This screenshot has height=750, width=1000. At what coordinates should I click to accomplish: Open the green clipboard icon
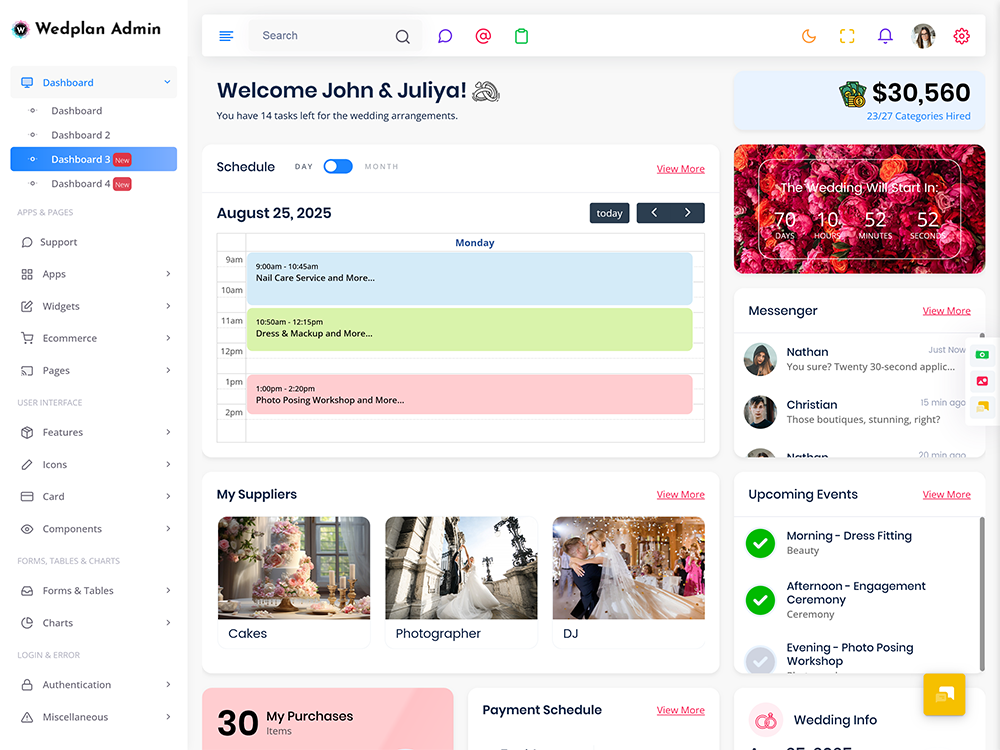click(x=521, y=36)
